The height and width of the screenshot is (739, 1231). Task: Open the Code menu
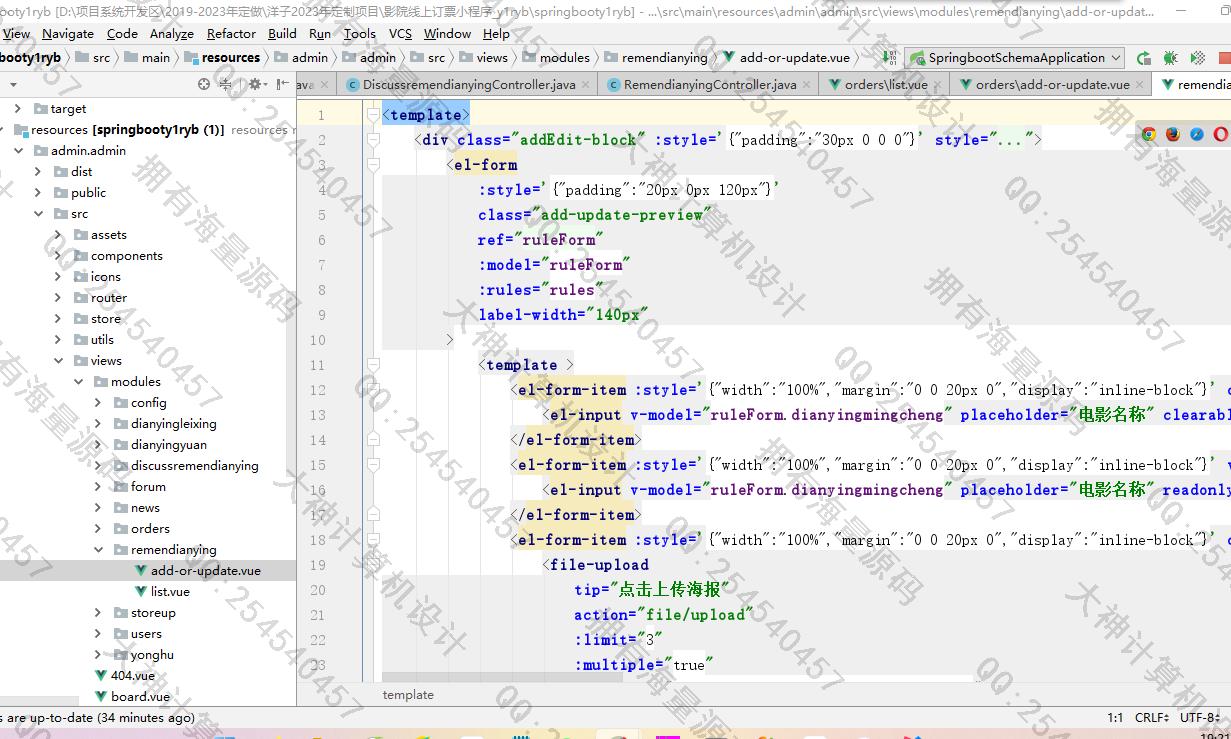tap(122, 33)
